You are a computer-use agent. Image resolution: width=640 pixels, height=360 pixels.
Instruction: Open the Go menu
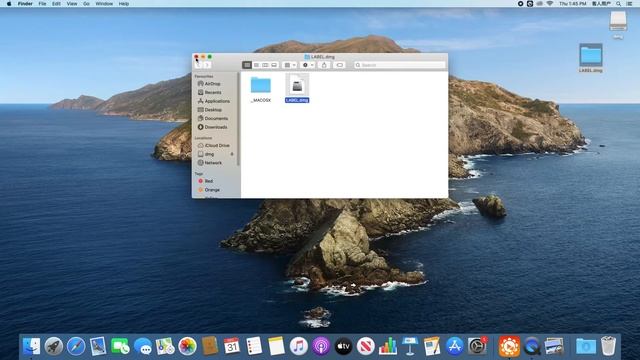pos(86,4)
